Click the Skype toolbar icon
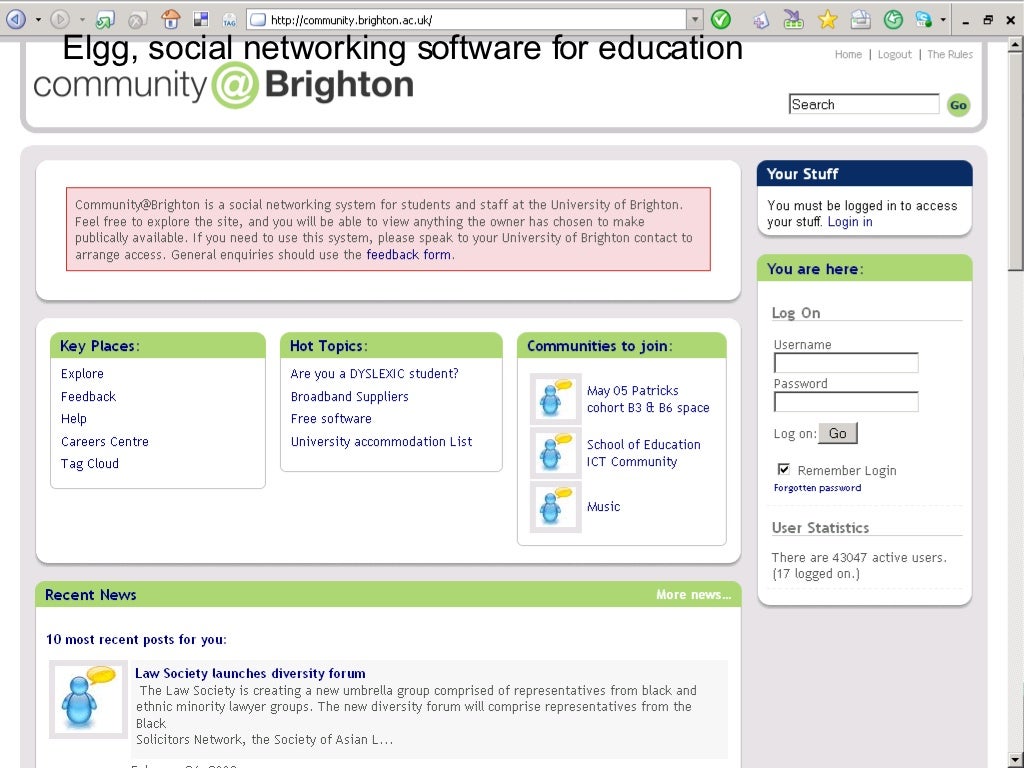Viewport: 1024px width, 768px height. pyautogui.click(x=923, y=20)
